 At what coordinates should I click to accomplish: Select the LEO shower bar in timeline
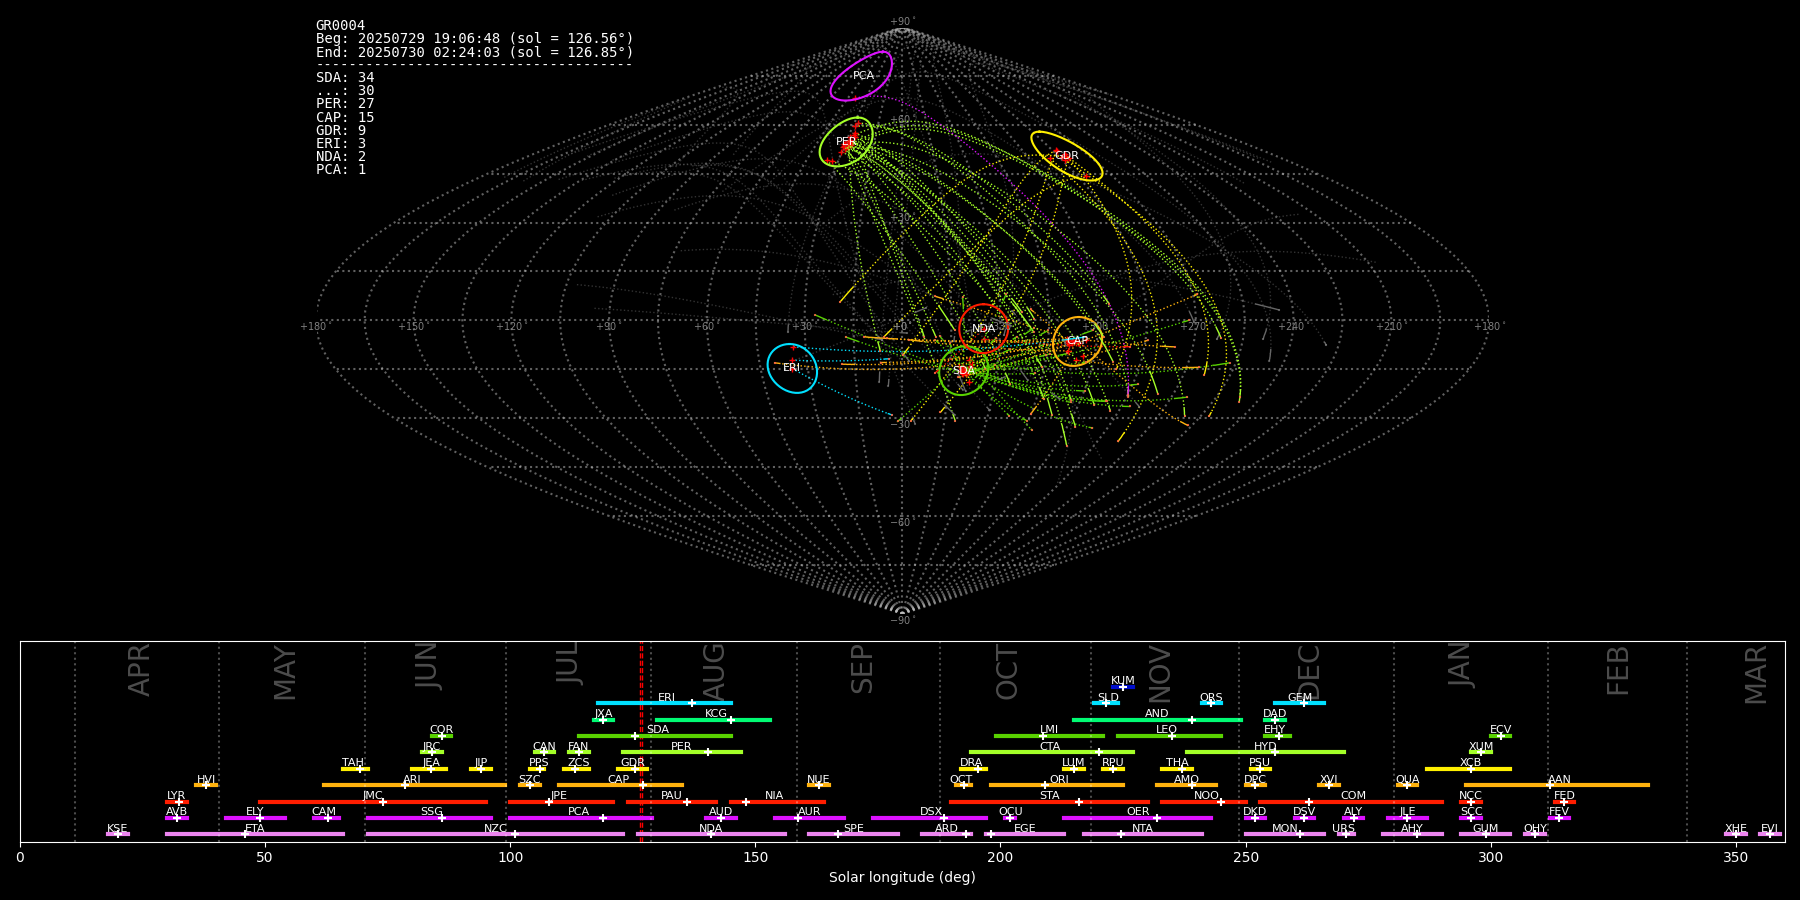tap(1169, 736)
